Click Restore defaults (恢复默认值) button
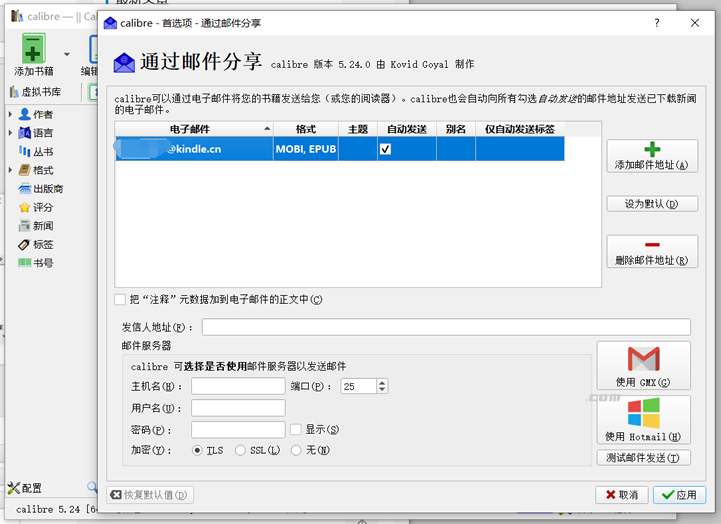The height and width of the screenshot is (524, 721). pyautogui.click(x=150, y=495)
